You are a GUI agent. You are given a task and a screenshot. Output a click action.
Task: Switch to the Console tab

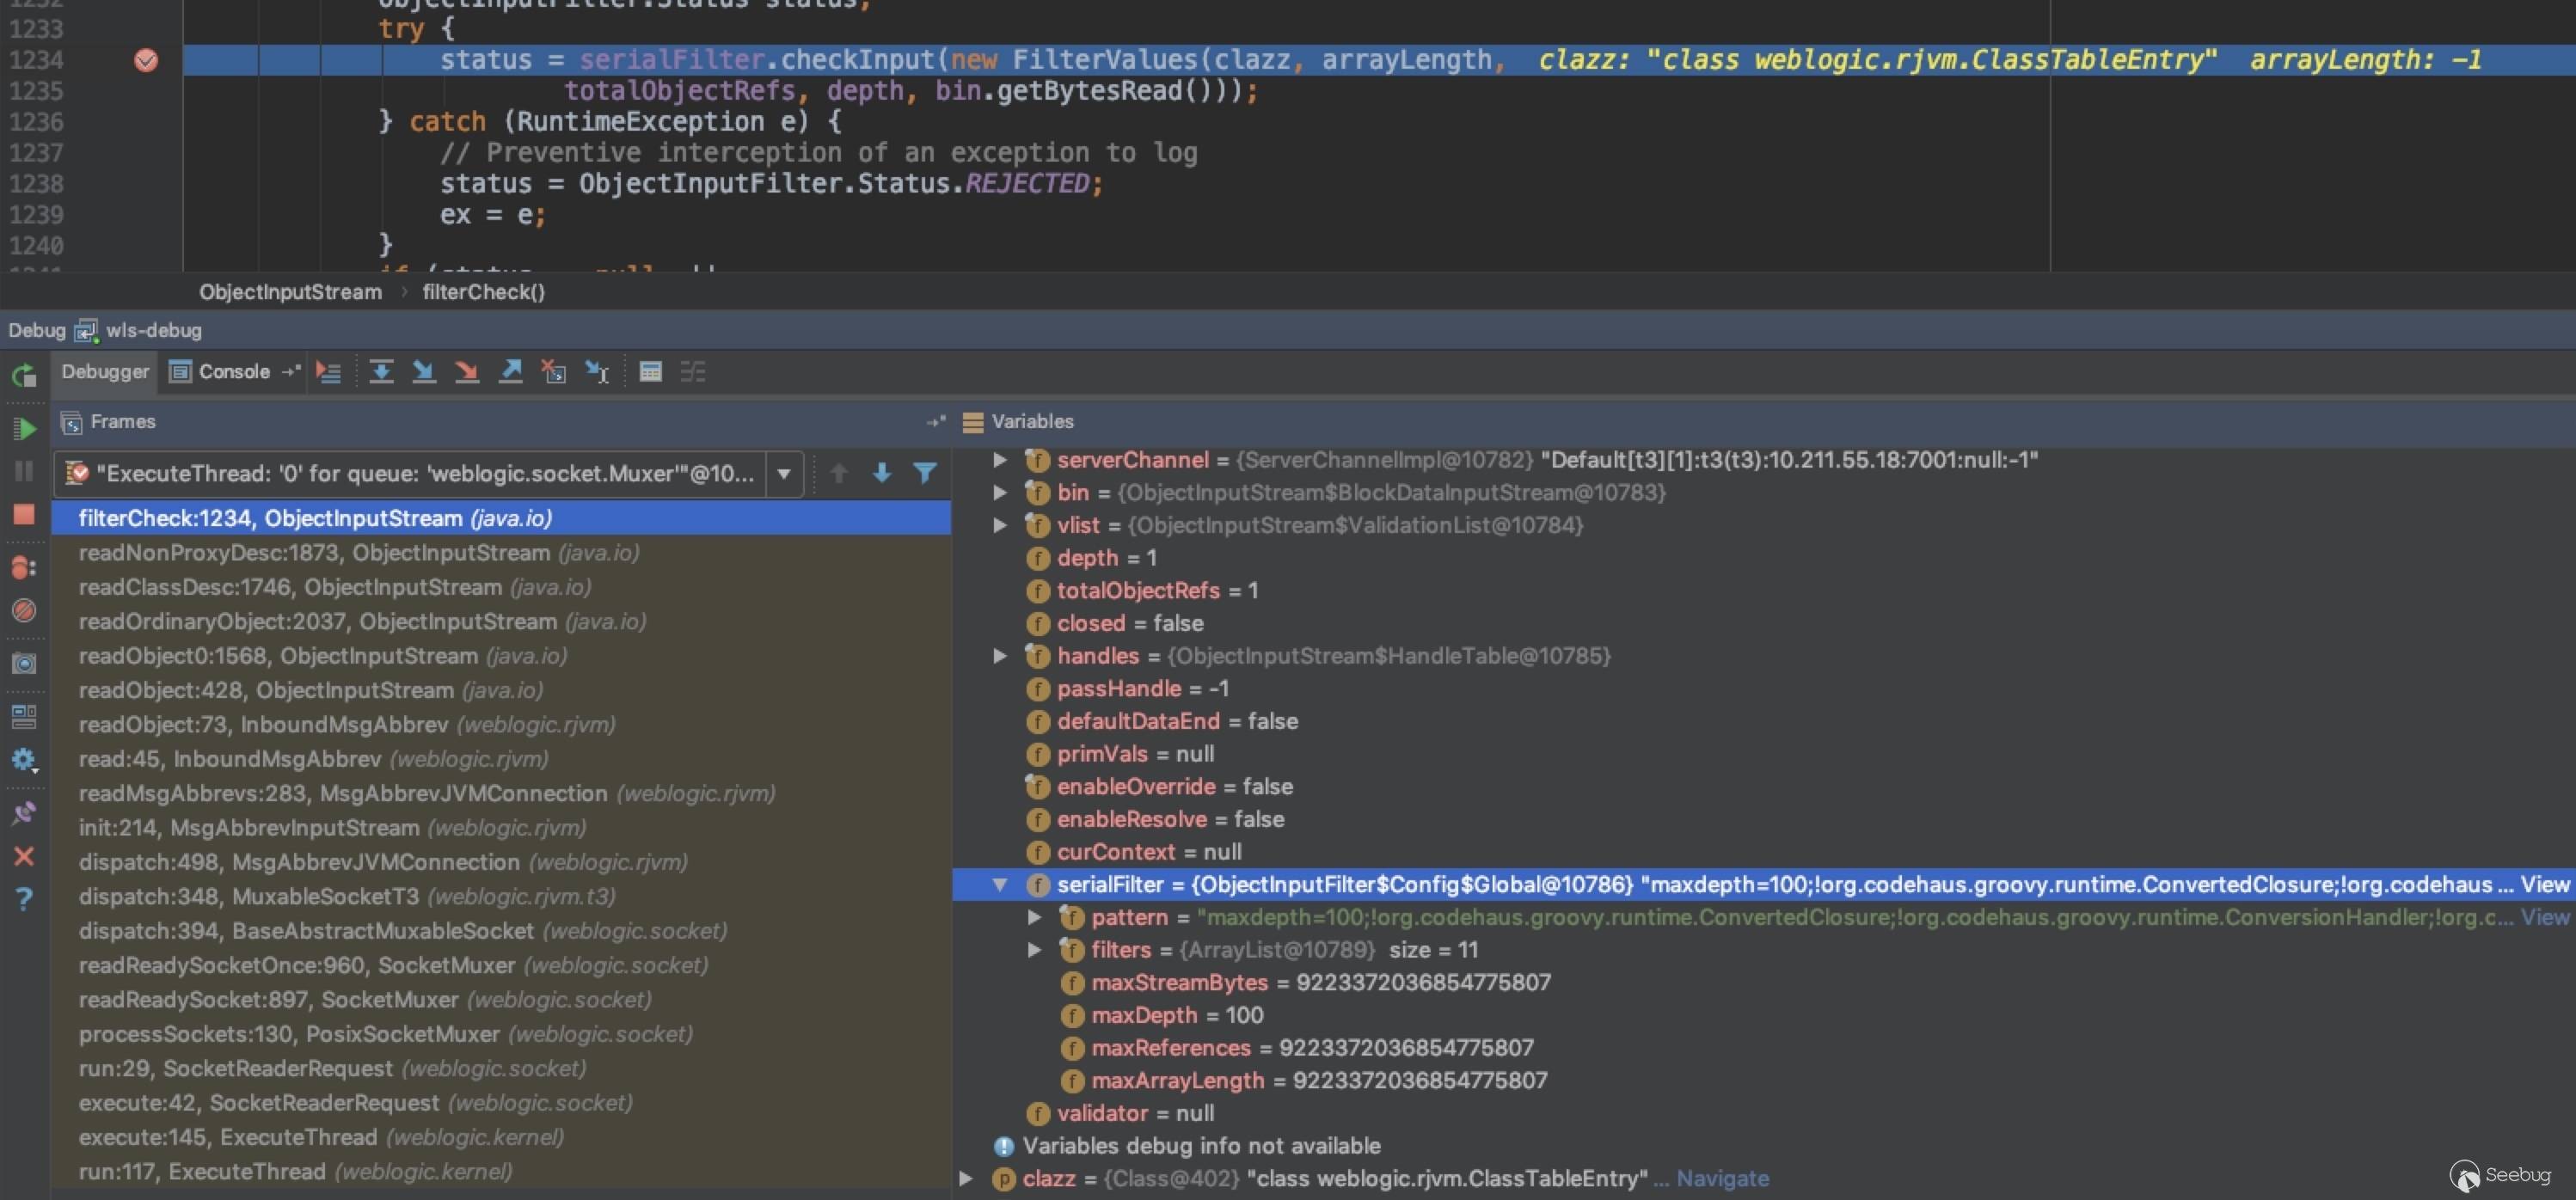click(x=234, y=372)
